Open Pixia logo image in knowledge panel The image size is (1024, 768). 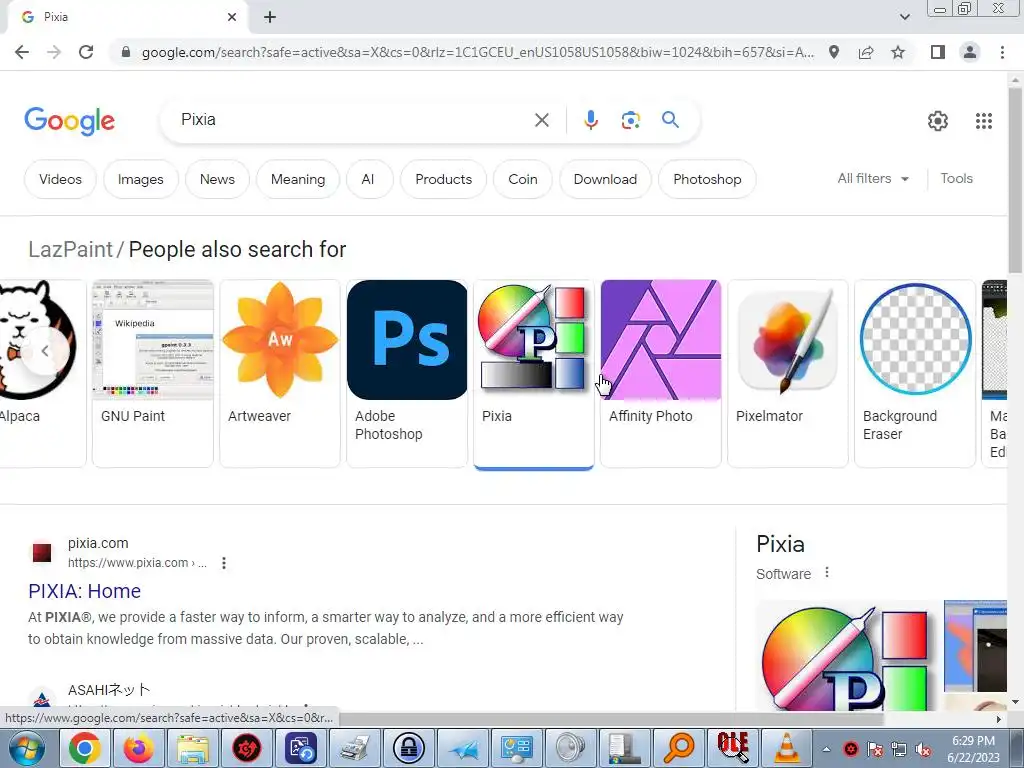coord(848,656)
